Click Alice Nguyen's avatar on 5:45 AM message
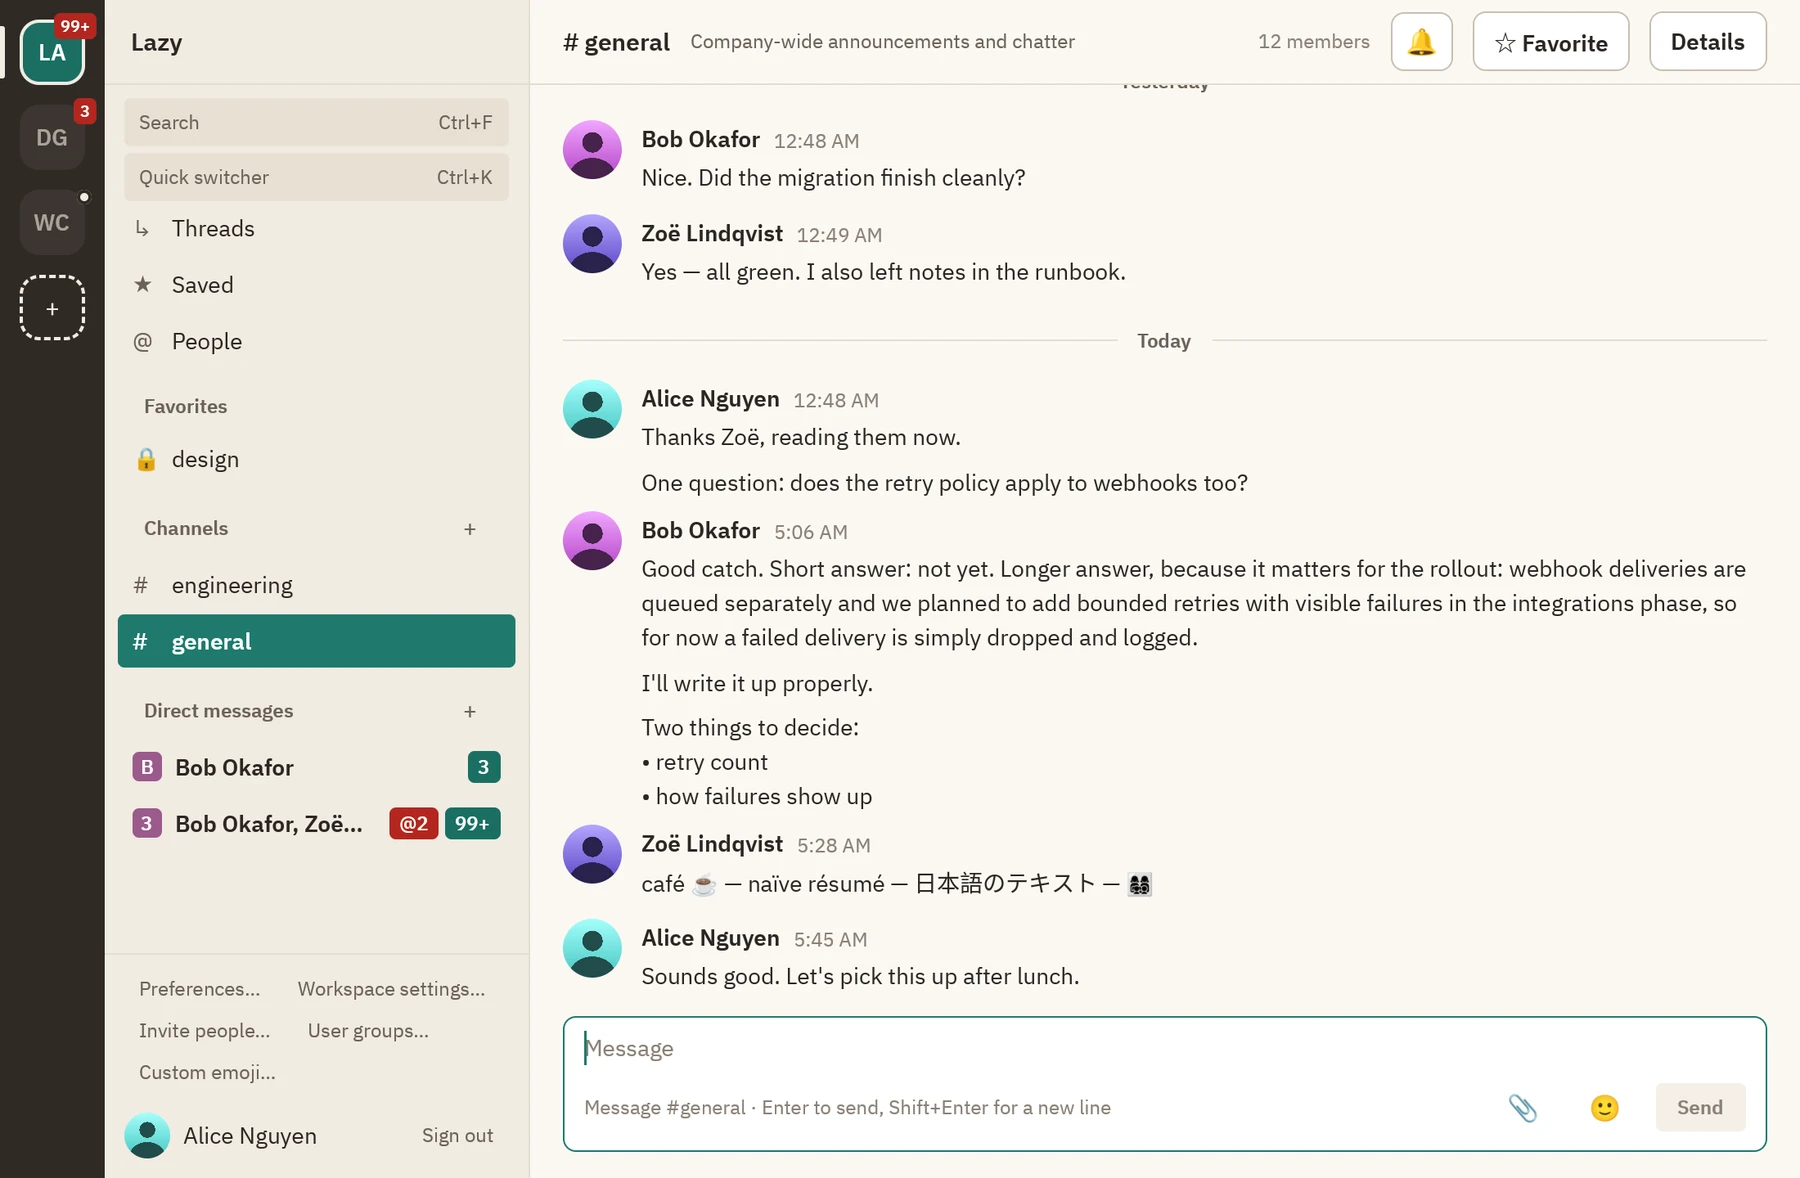Image resolution: width=1800 pixels, height=1178 pixels. click(592, 948)
